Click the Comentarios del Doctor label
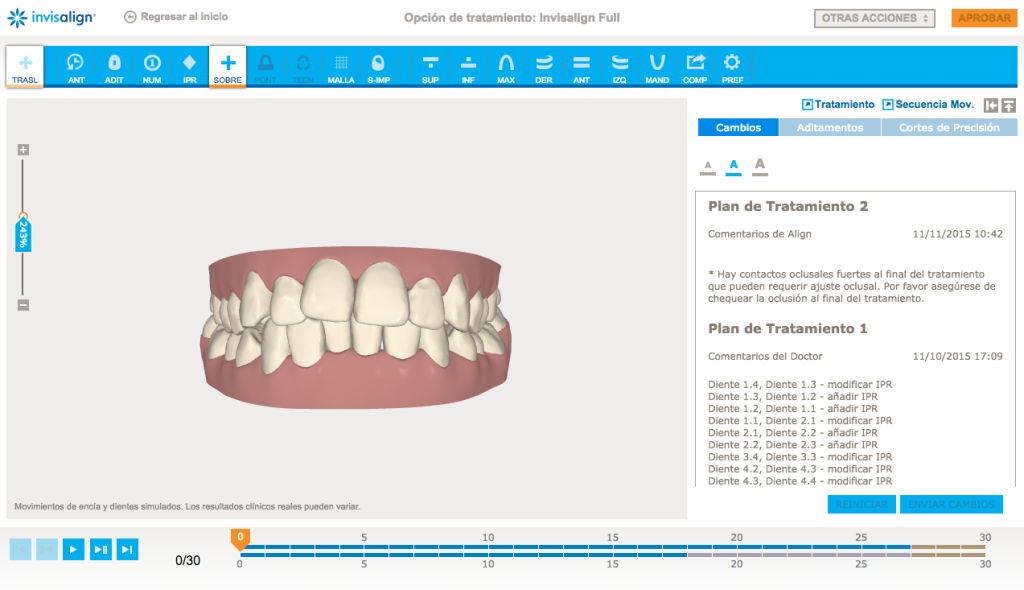Viewport: 1024px width, 590px height. tap(765, 356)
